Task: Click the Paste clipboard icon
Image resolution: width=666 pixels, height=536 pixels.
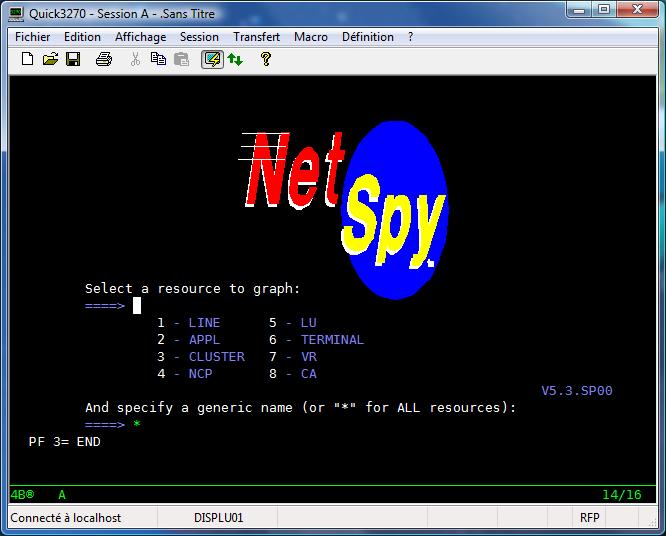Action: [x=181, y=59]
